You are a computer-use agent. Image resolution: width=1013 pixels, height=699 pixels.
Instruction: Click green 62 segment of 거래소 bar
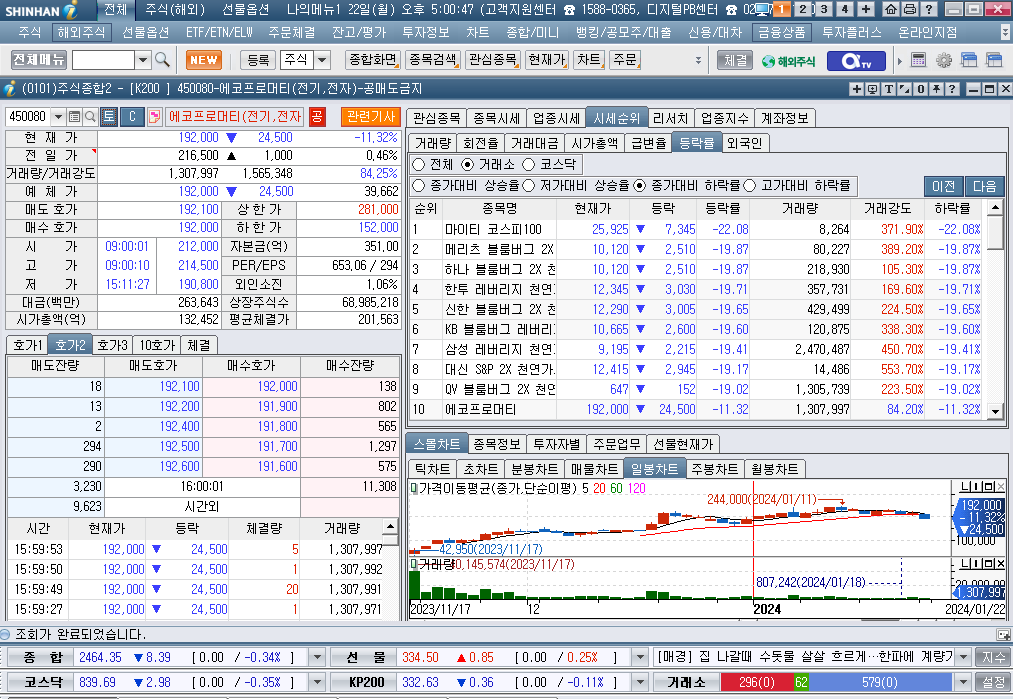point(801,682)
